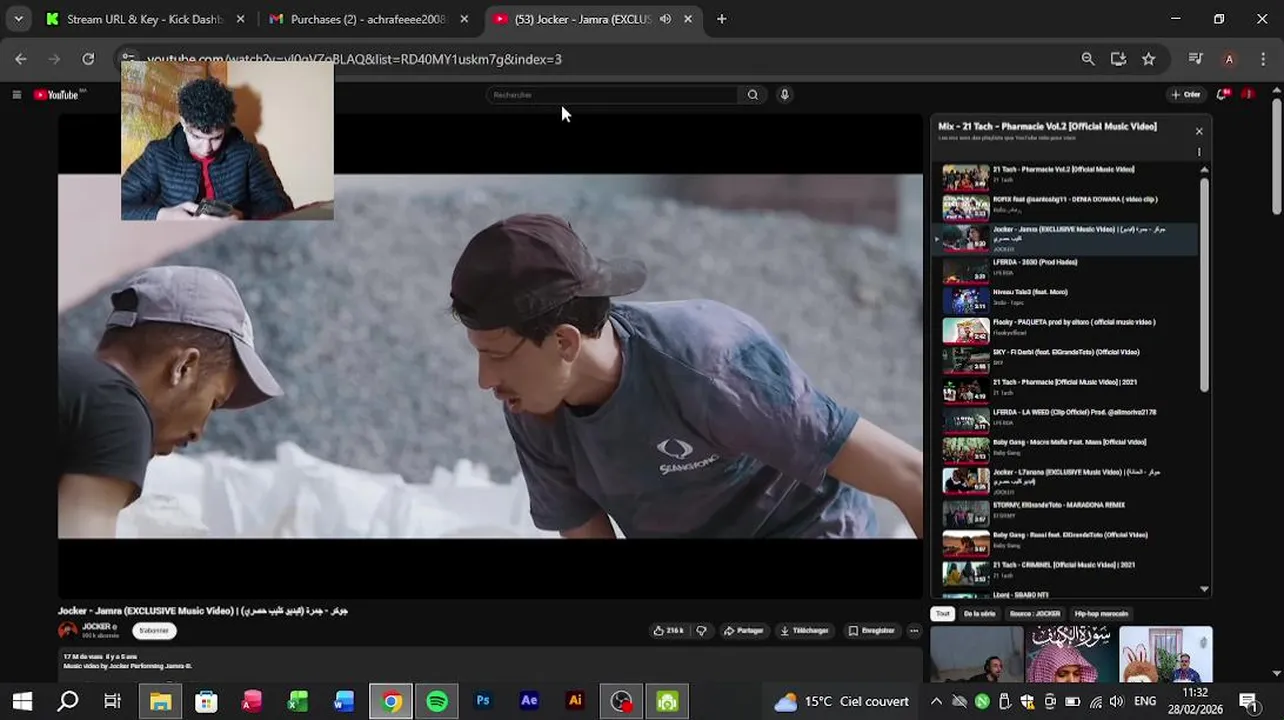The height and width of the screenshot is (720, 1284).
Task: Open the YouTube hamburger guide menu
Action: 16,95
